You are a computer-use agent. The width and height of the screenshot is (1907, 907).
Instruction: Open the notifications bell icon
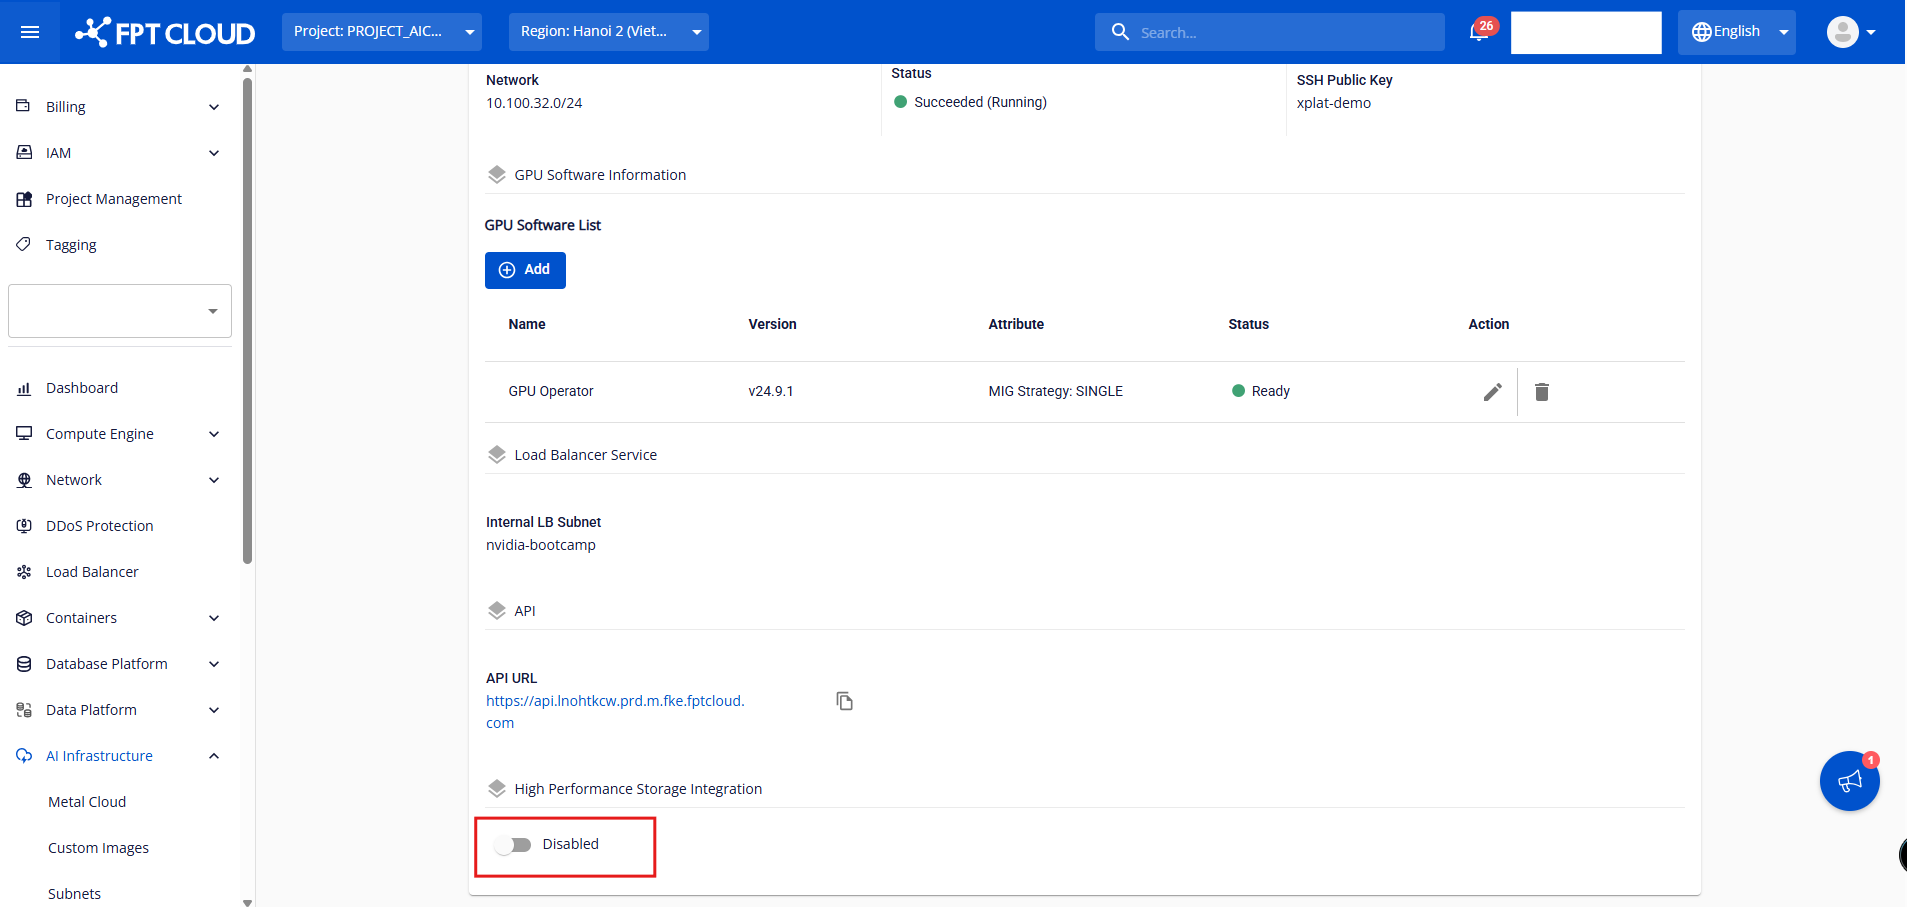(1479, 32)
